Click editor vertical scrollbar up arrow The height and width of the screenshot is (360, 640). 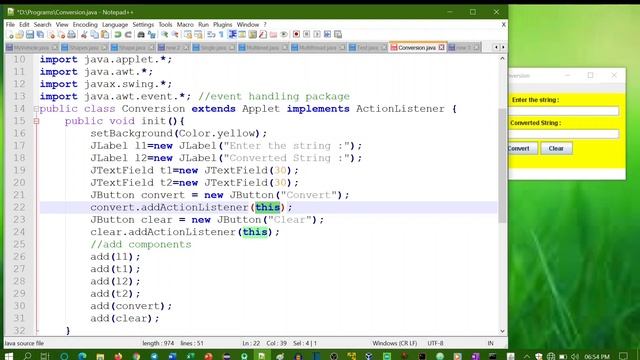(502, 59)
